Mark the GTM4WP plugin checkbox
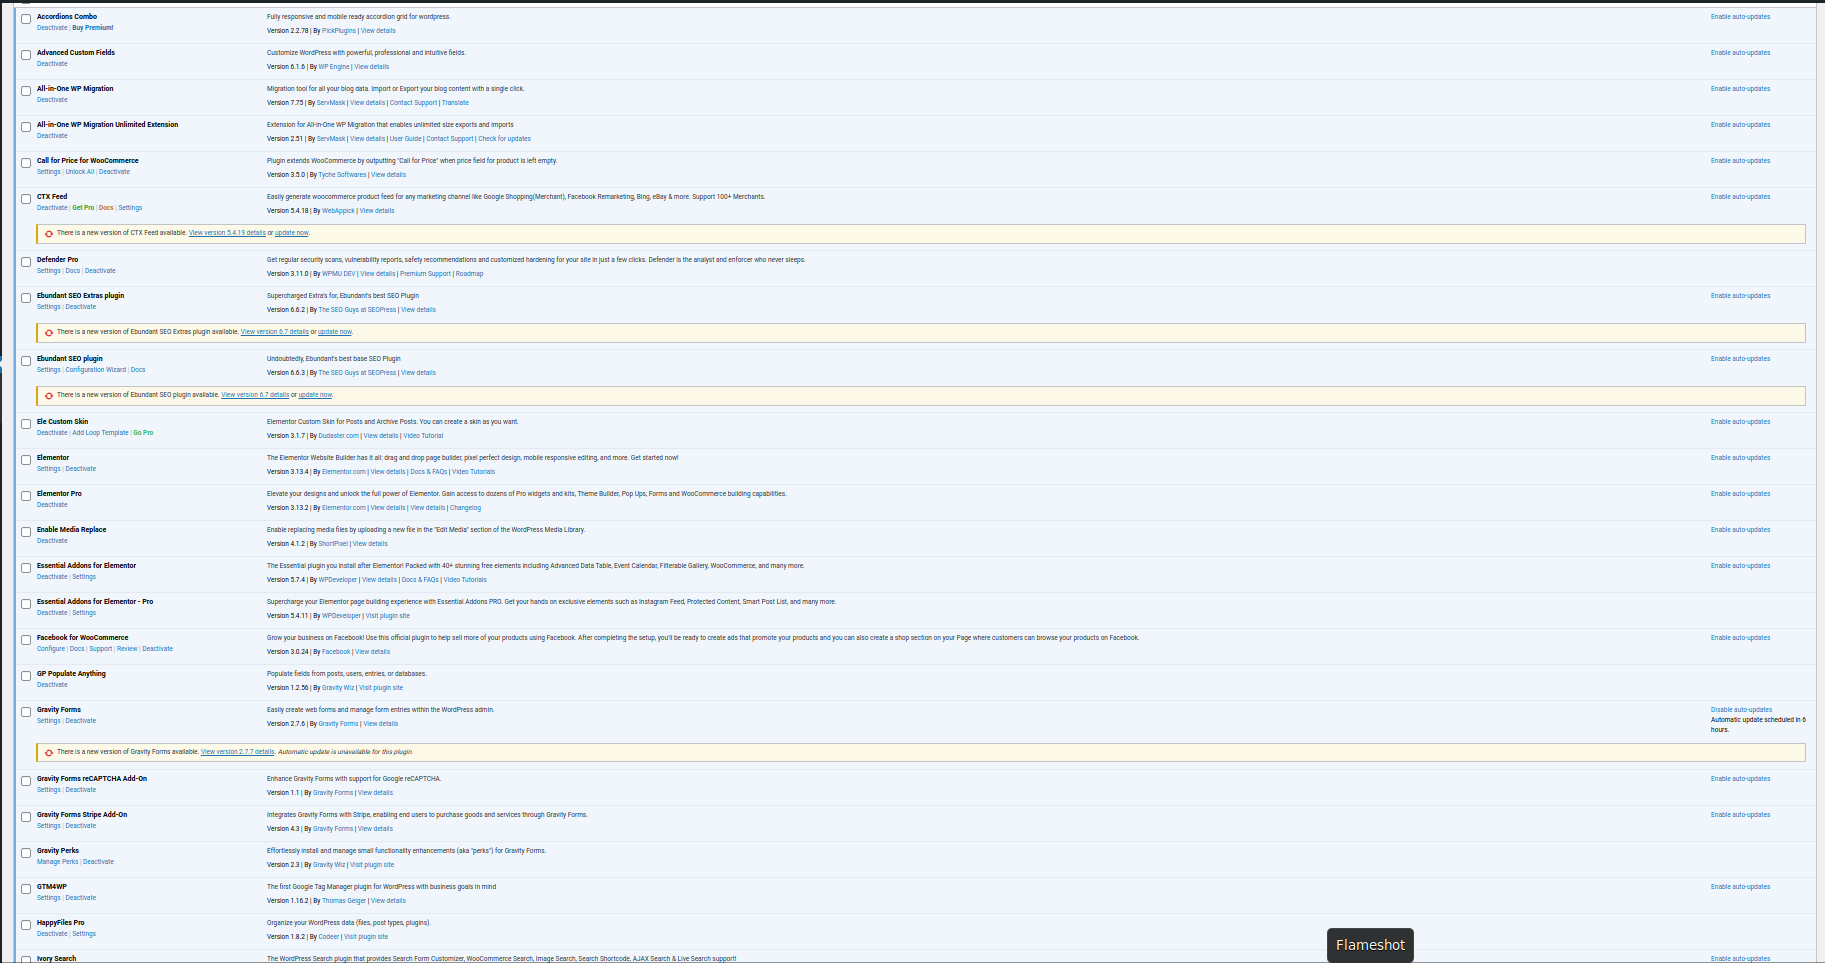1825x963 pixels. tap(26, 889)
